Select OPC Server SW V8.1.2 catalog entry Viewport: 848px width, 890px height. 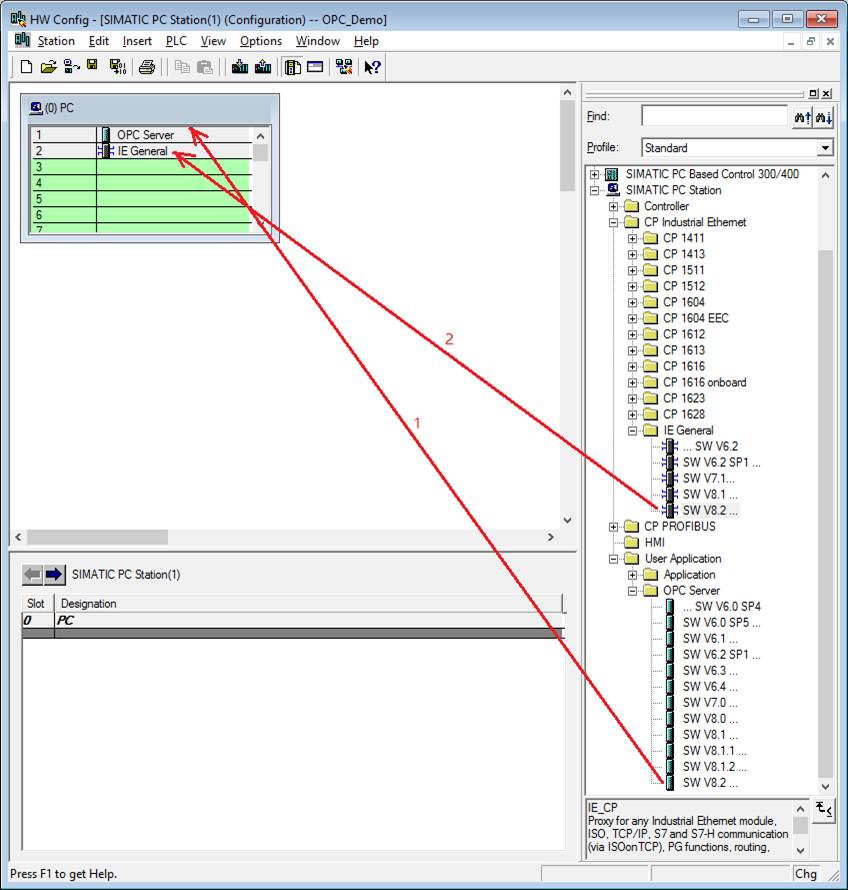coord(714,767)
